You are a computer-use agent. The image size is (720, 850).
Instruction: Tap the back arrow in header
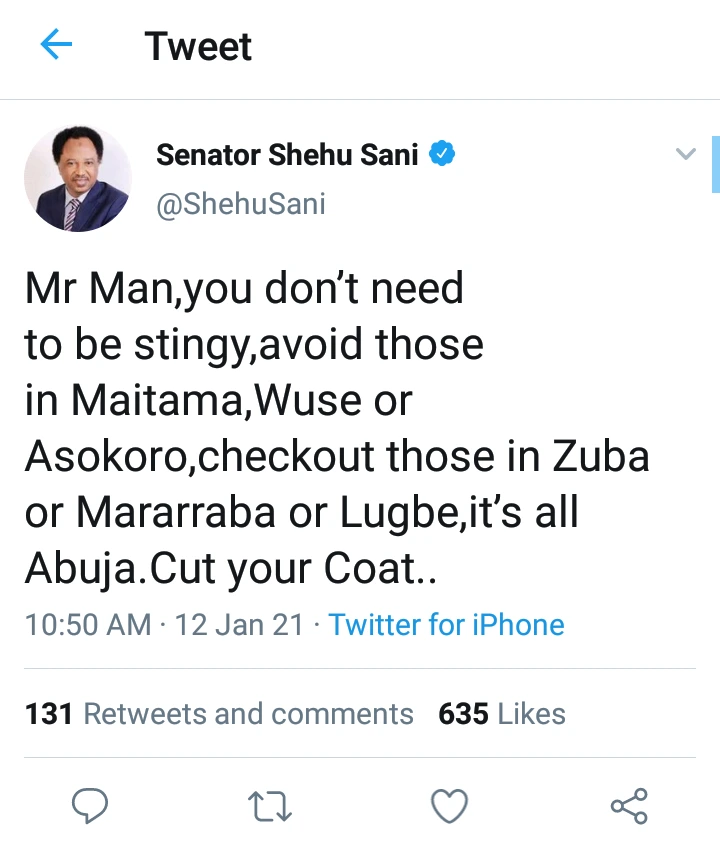pyautogui.click(x=57, y=46)
